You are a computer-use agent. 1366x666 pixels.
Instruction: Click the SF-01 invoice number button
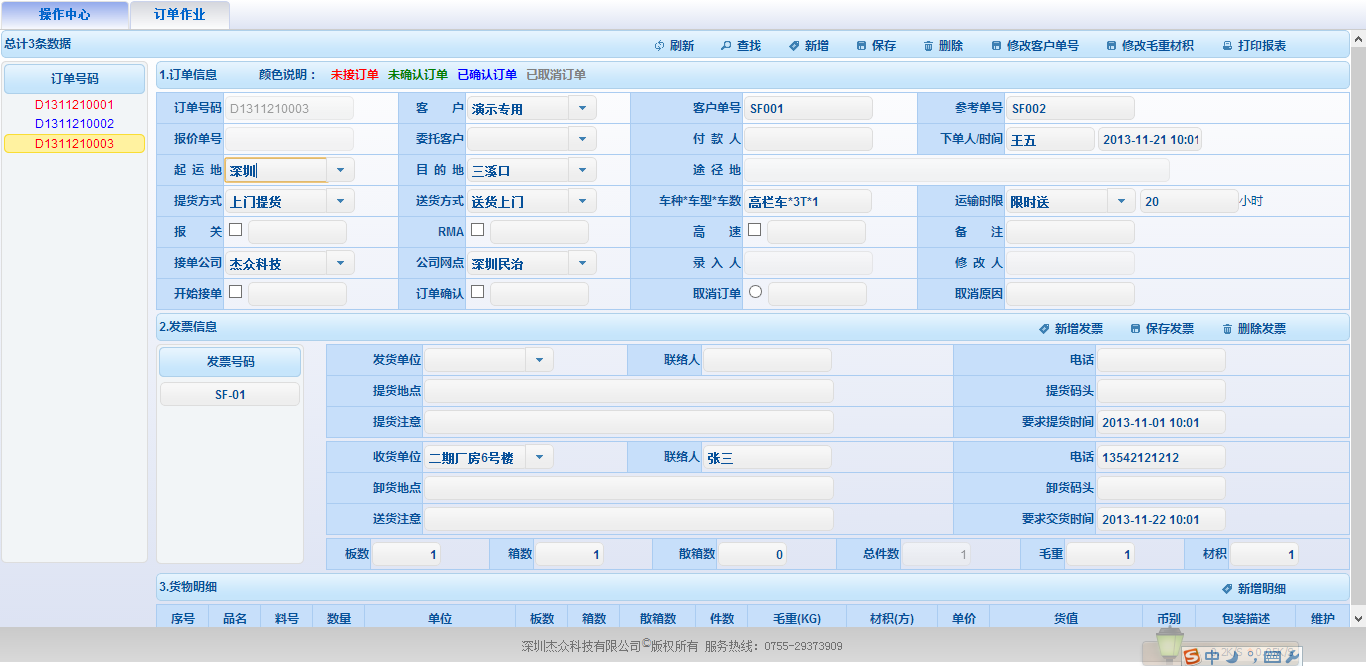(x=230, y=395)
